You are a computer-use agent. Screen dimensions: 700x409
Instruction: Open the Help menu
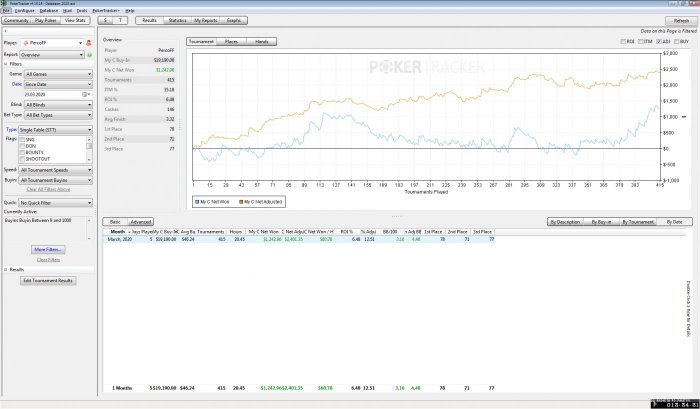pyautogui.click(x=130, y=10)
